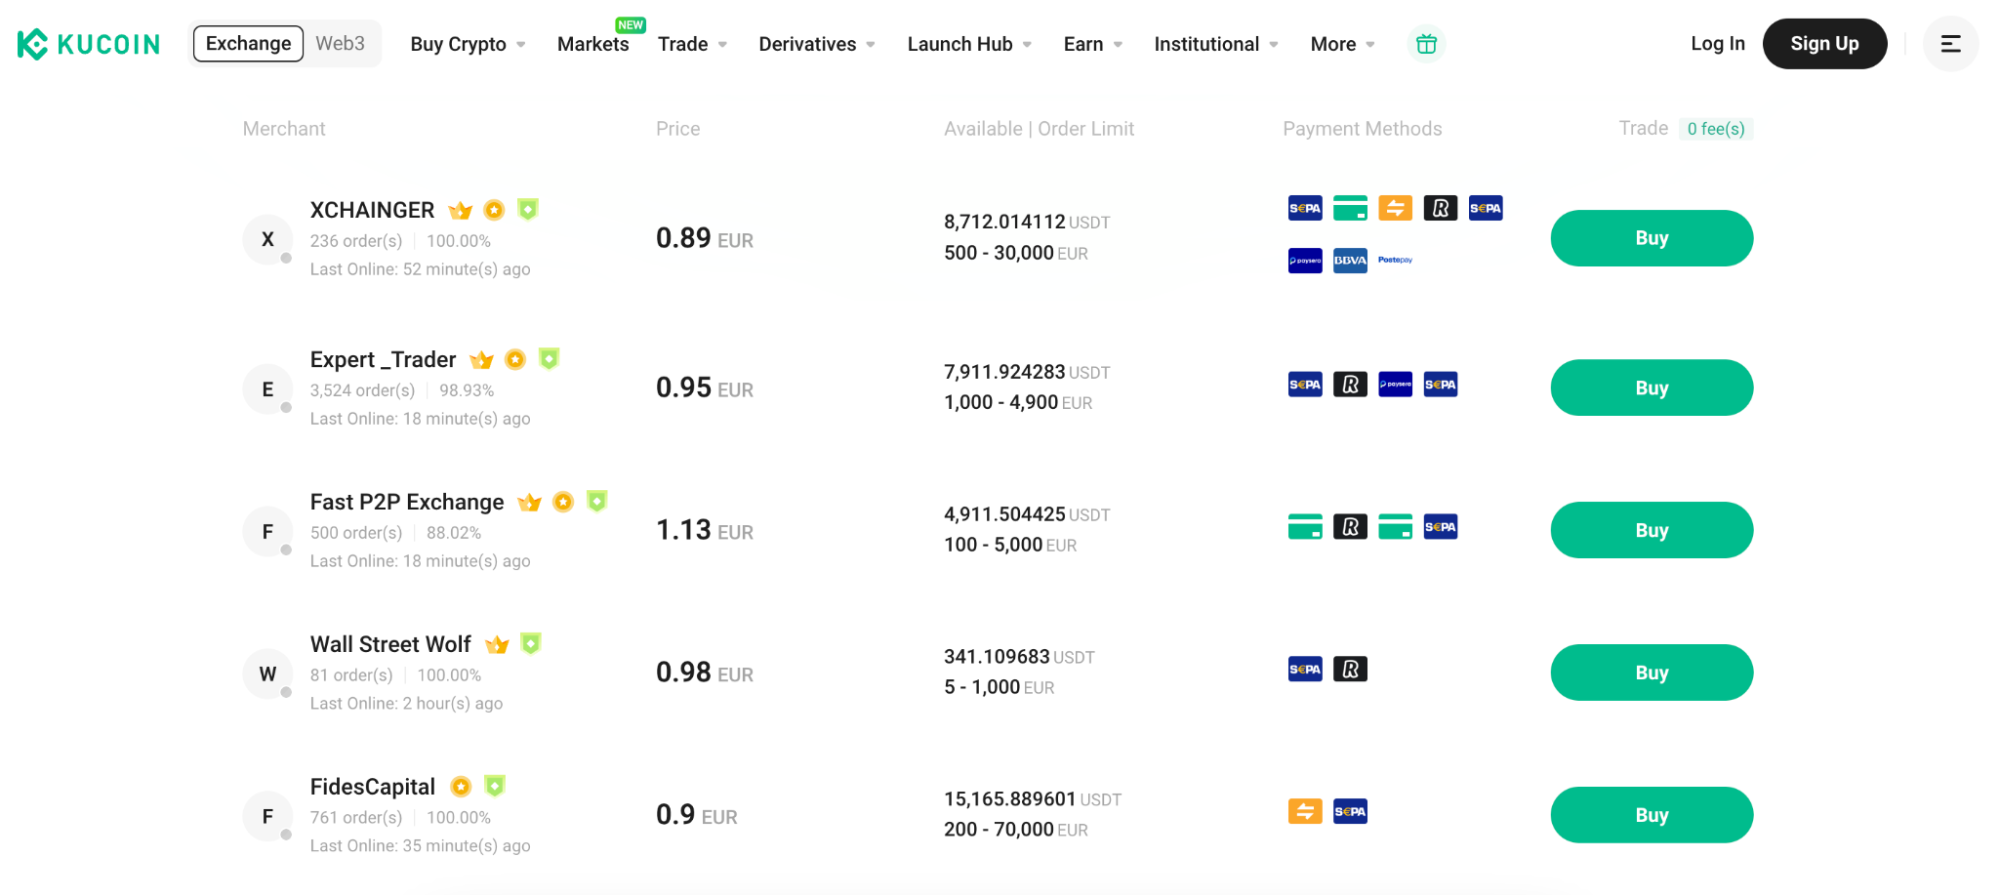Image resolution: width=1999 pixels, height=896 pixels.
Task: Go to the Markets page
Action: 593,44
